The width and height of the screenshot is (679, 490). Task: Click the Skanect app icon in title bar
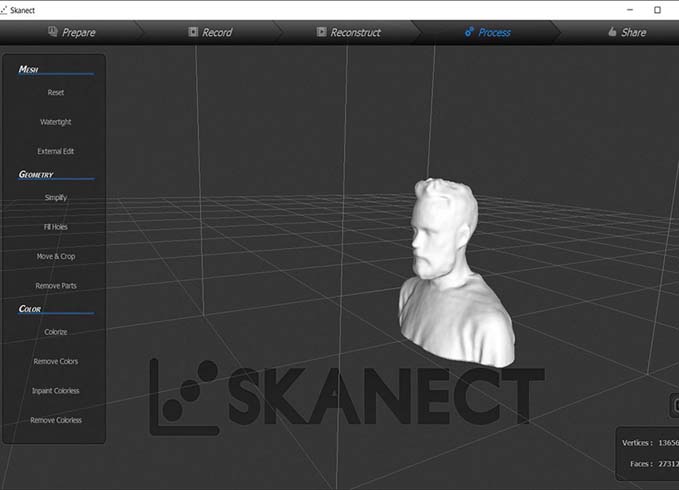point(4,10)
